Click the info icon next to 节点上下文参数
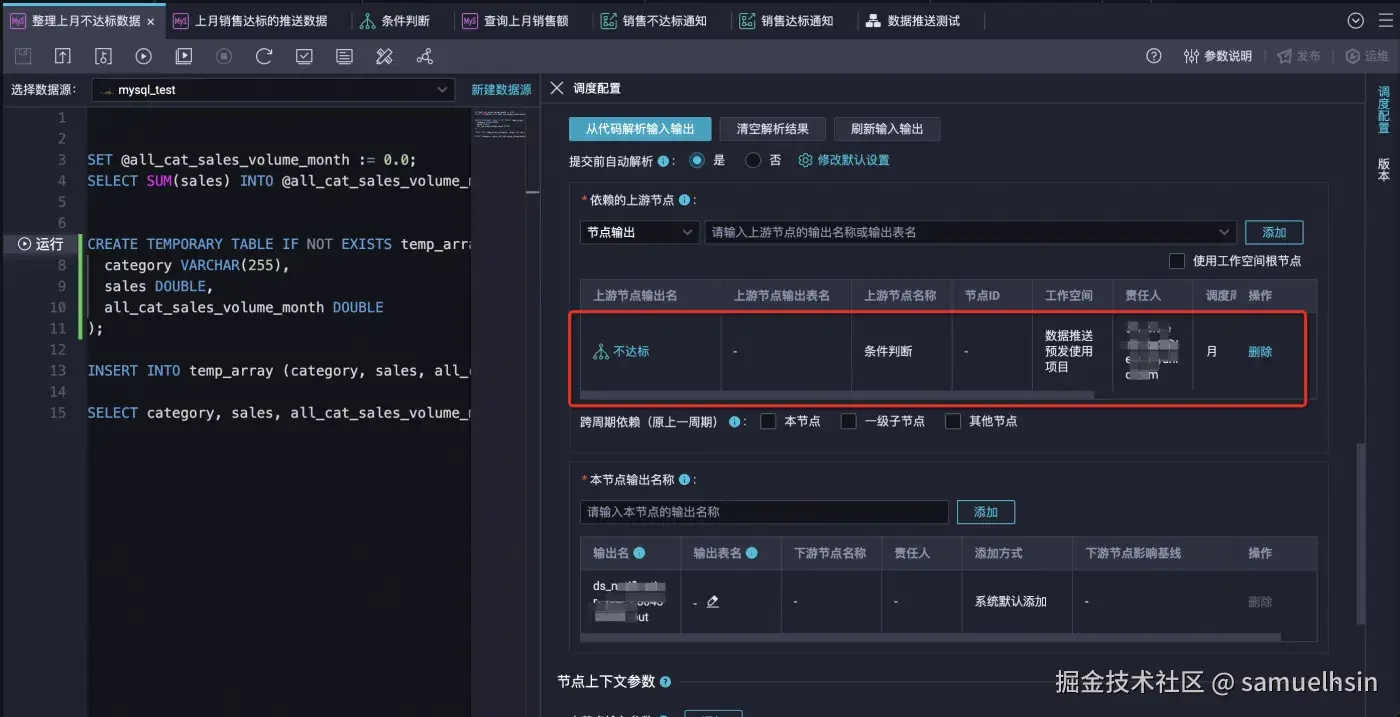1400x717 pixels. click(x=666, y=682)
